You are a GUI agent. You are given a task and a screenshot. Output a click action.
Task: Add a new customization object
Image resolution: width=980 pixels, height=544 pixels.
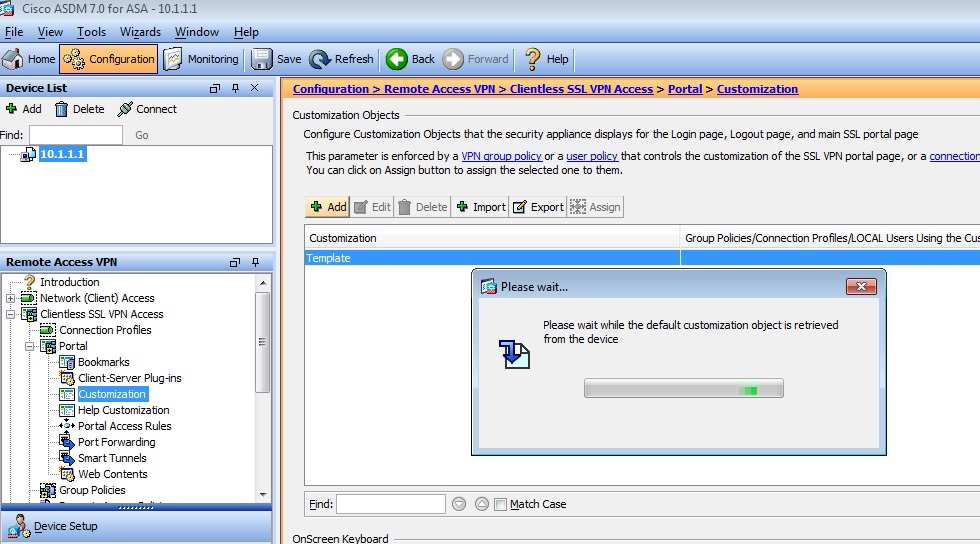pyautogui.click(x=328, y=207)
